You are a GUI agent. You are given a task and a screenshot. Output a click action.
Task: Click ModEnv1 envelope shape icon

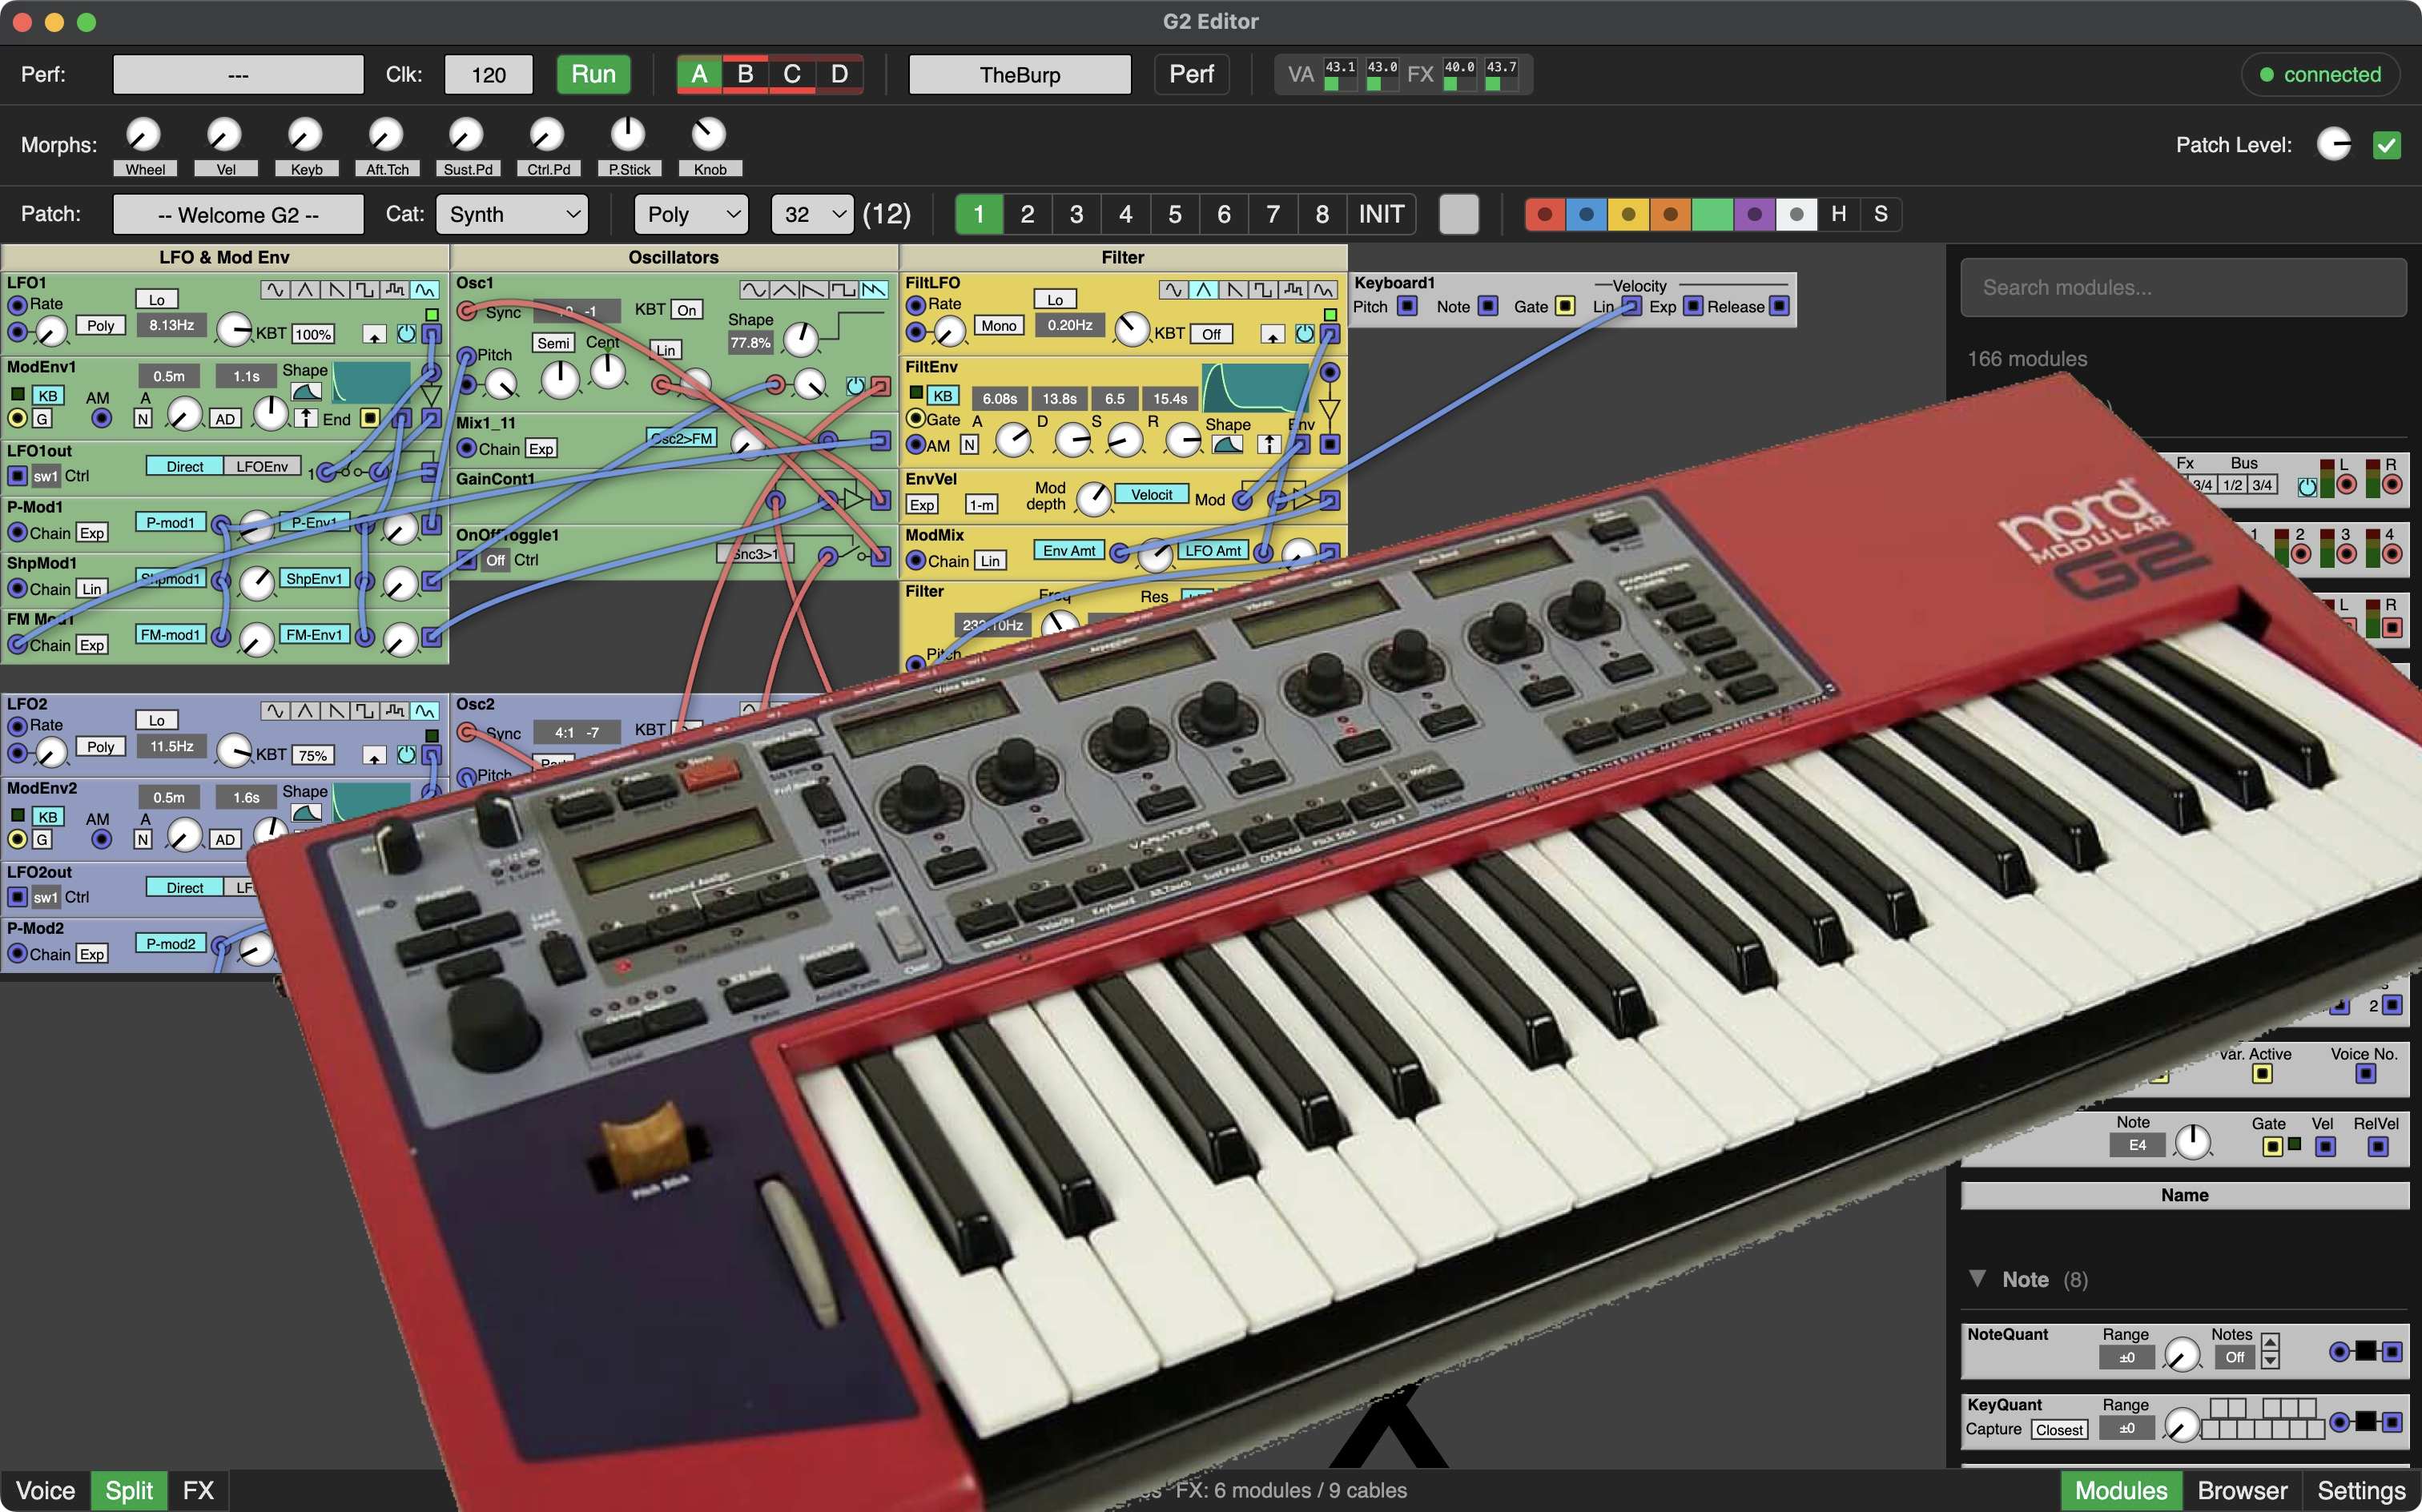(x=306, y=391)
